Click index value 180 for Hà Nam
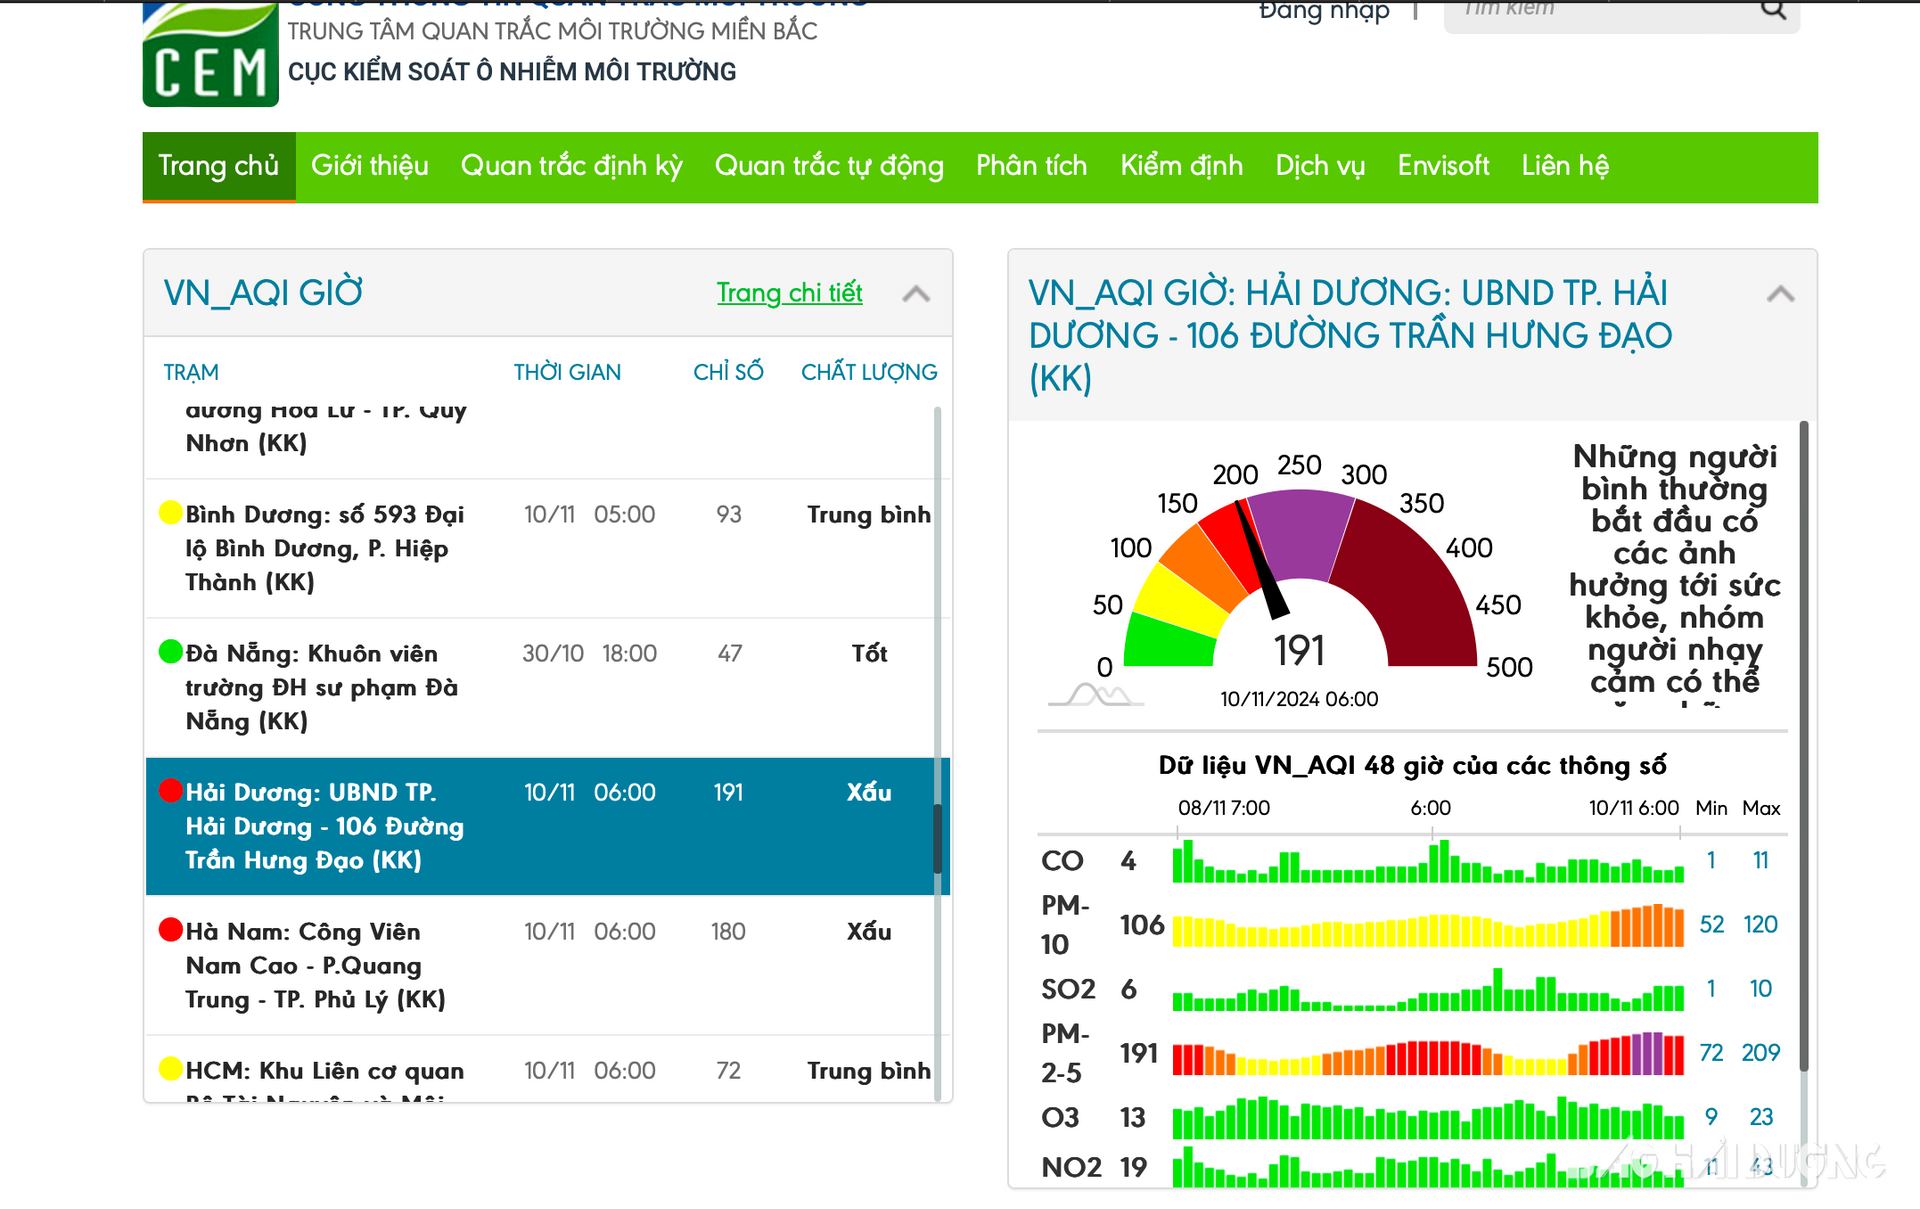1920x1209 pixels. (x=728, y=931)
